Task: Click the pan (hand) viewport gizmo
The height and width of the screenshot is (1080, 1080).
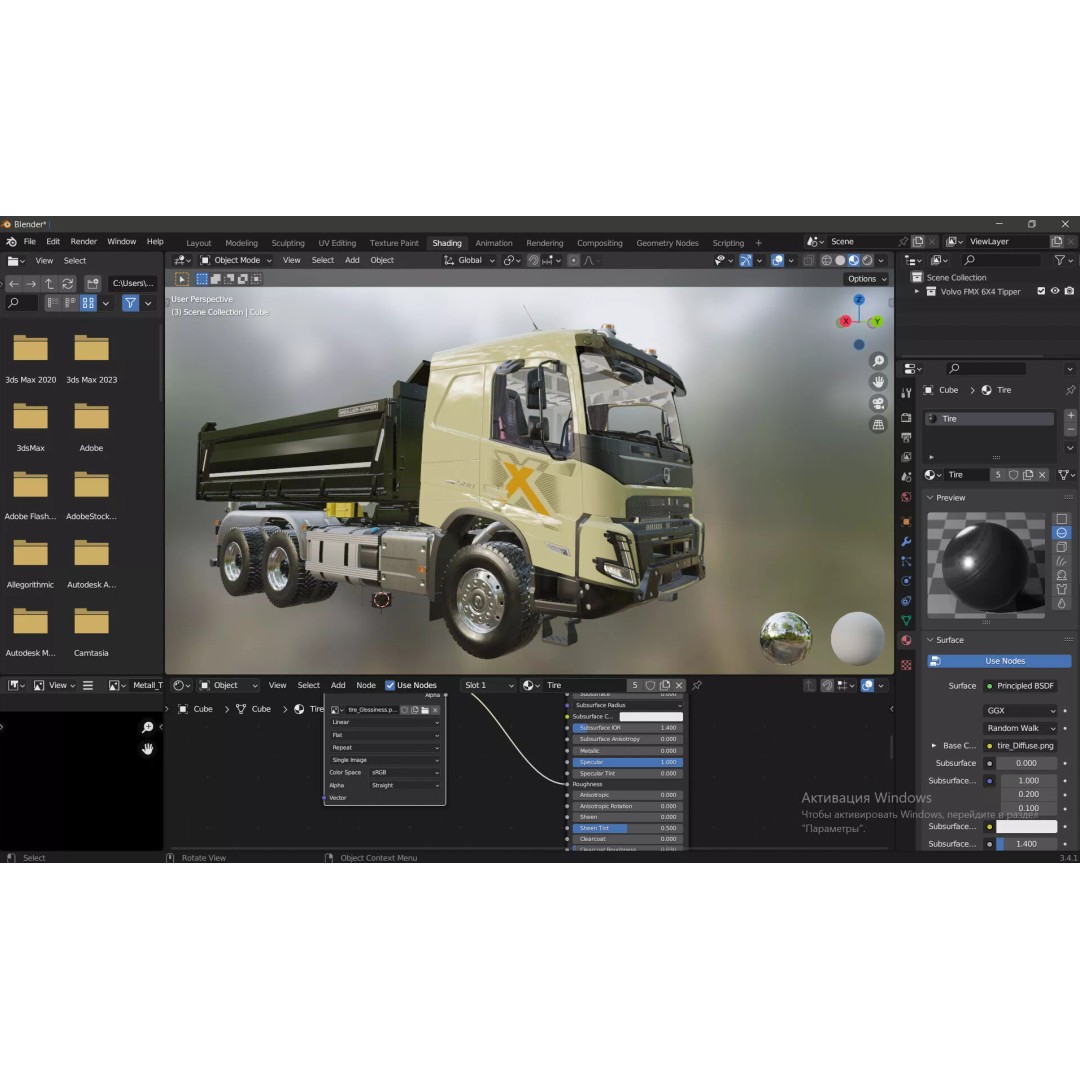Action: coord(878,382)
